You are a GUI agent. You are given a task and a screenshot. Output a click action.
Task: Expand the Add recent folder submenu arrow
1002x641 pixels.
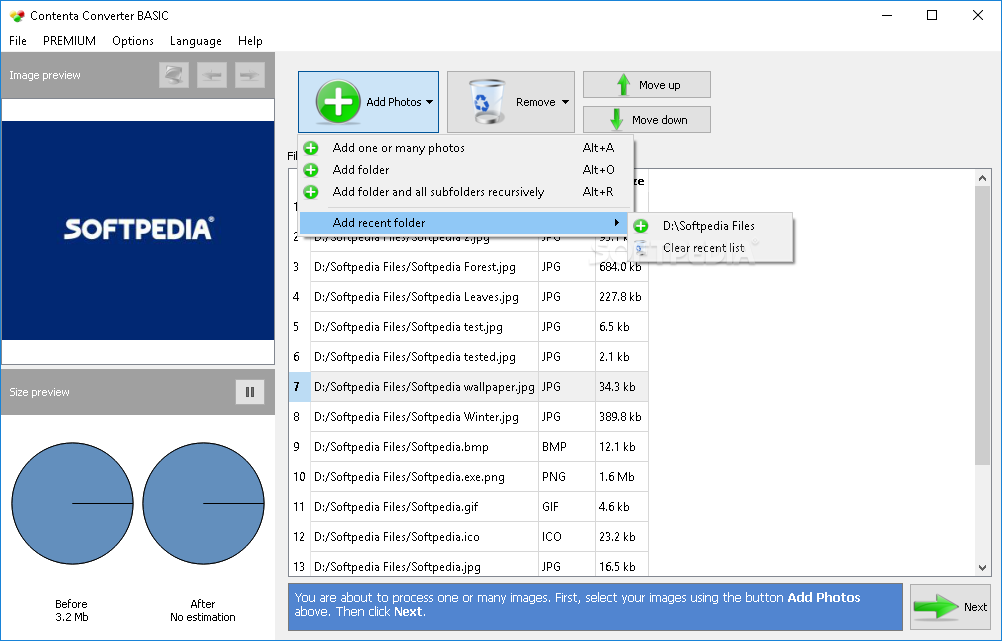click(617, 222)
